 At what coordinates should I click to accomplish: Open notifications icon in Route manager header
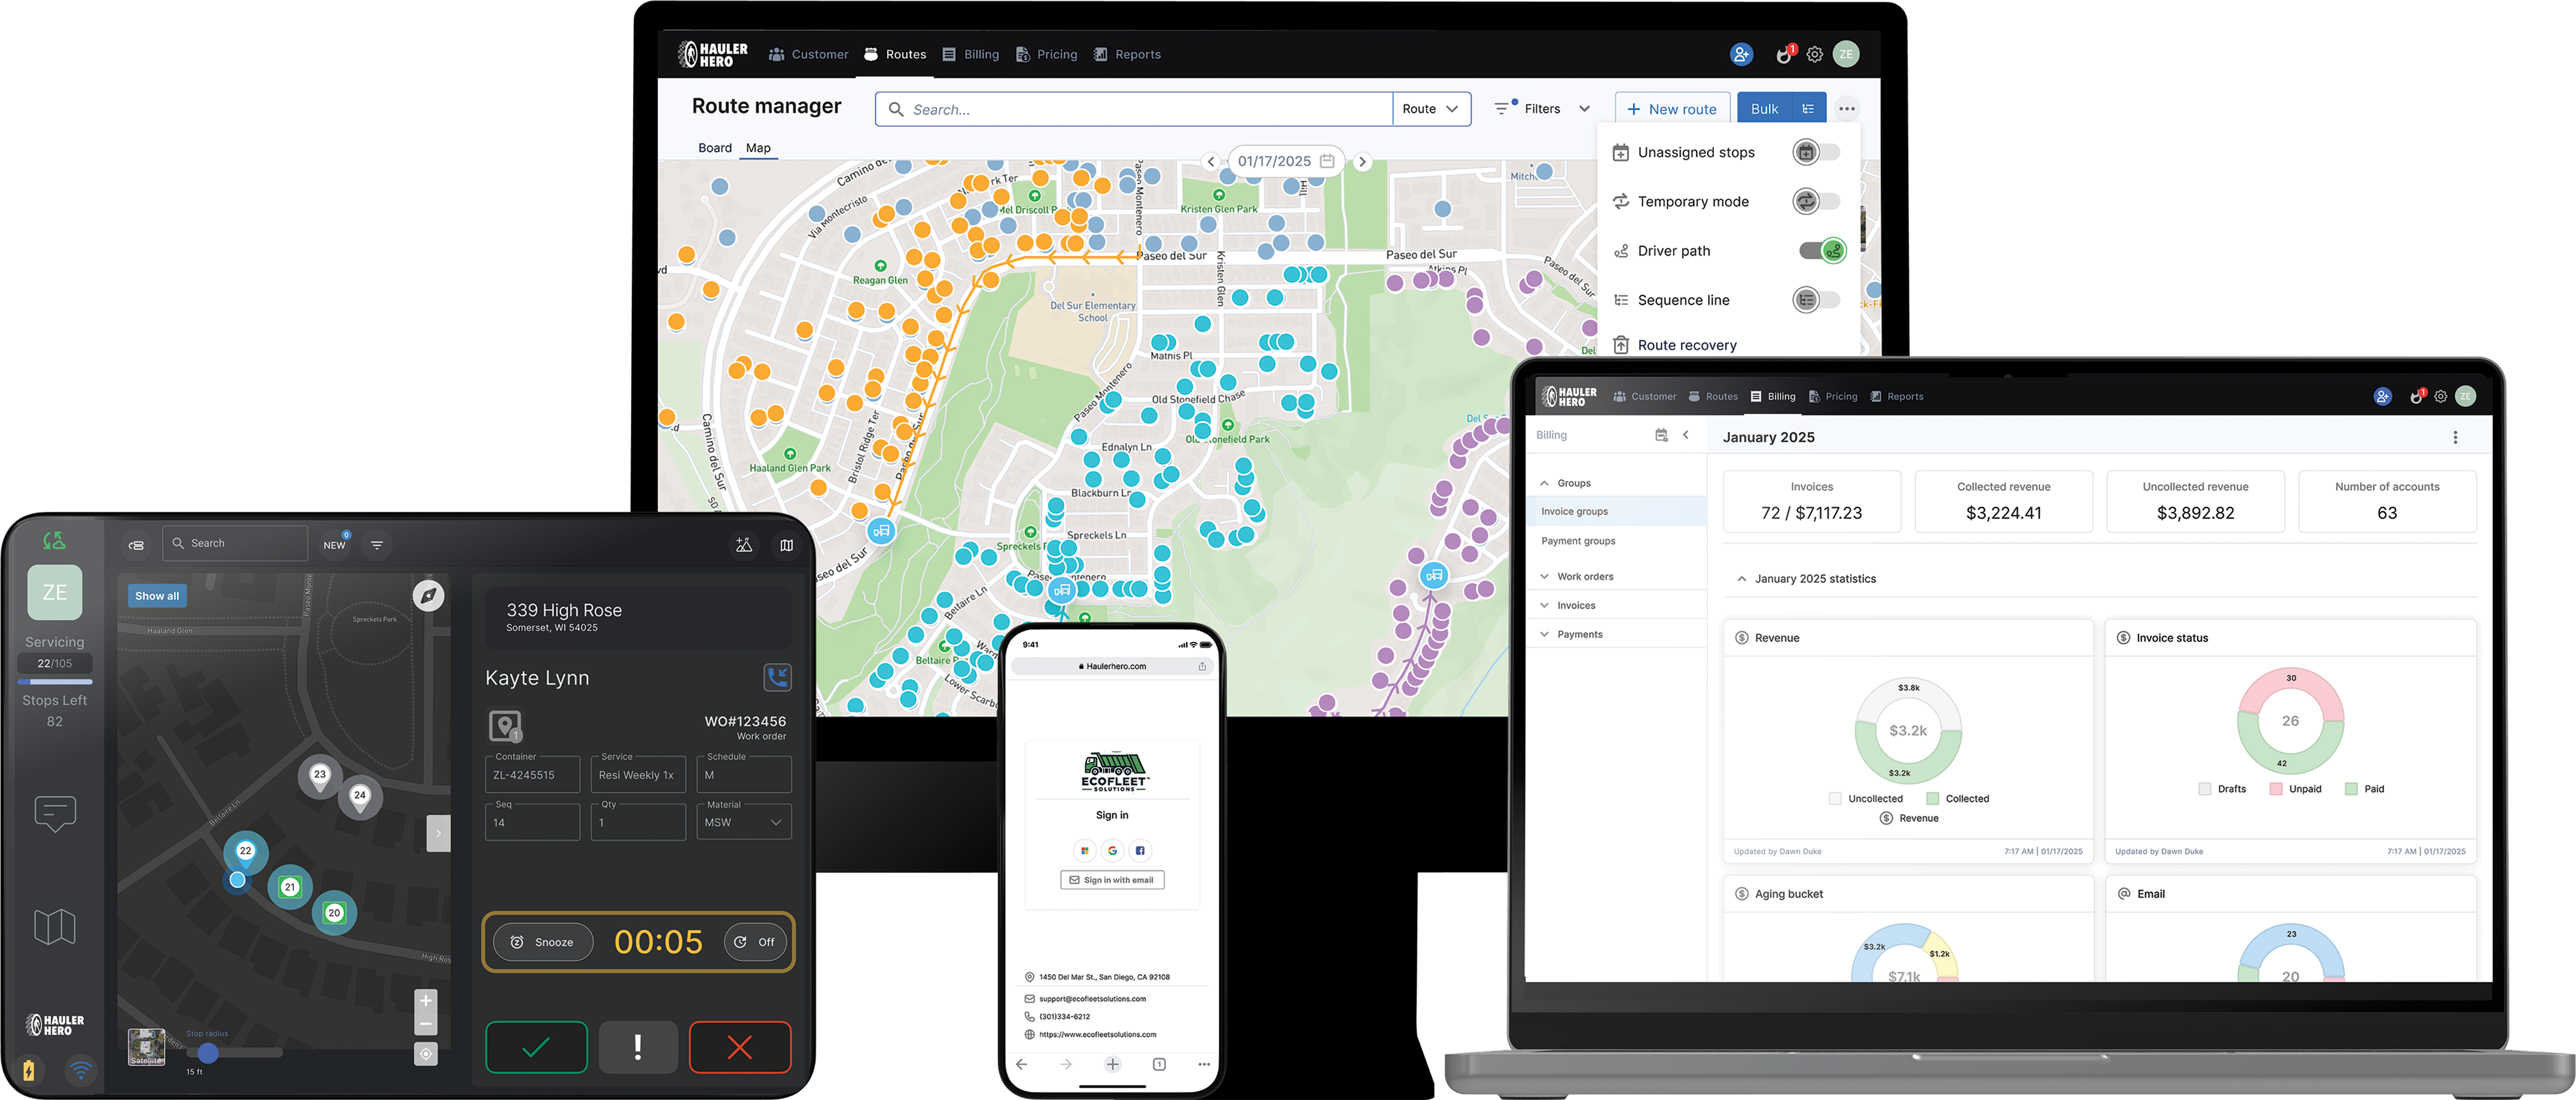tap(1784, 54)
